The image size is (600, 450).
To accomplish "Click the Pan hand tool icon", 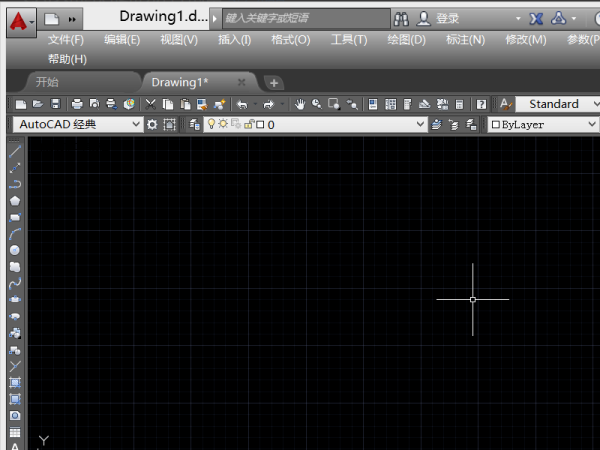I will [299, 104].
